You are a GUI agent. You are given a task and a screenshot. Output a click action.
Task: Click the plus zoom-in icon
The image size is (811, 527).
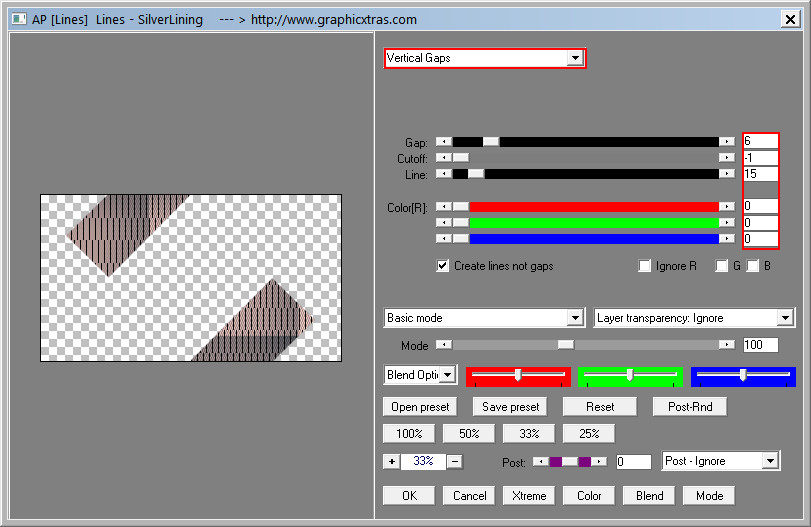point(391,461)
